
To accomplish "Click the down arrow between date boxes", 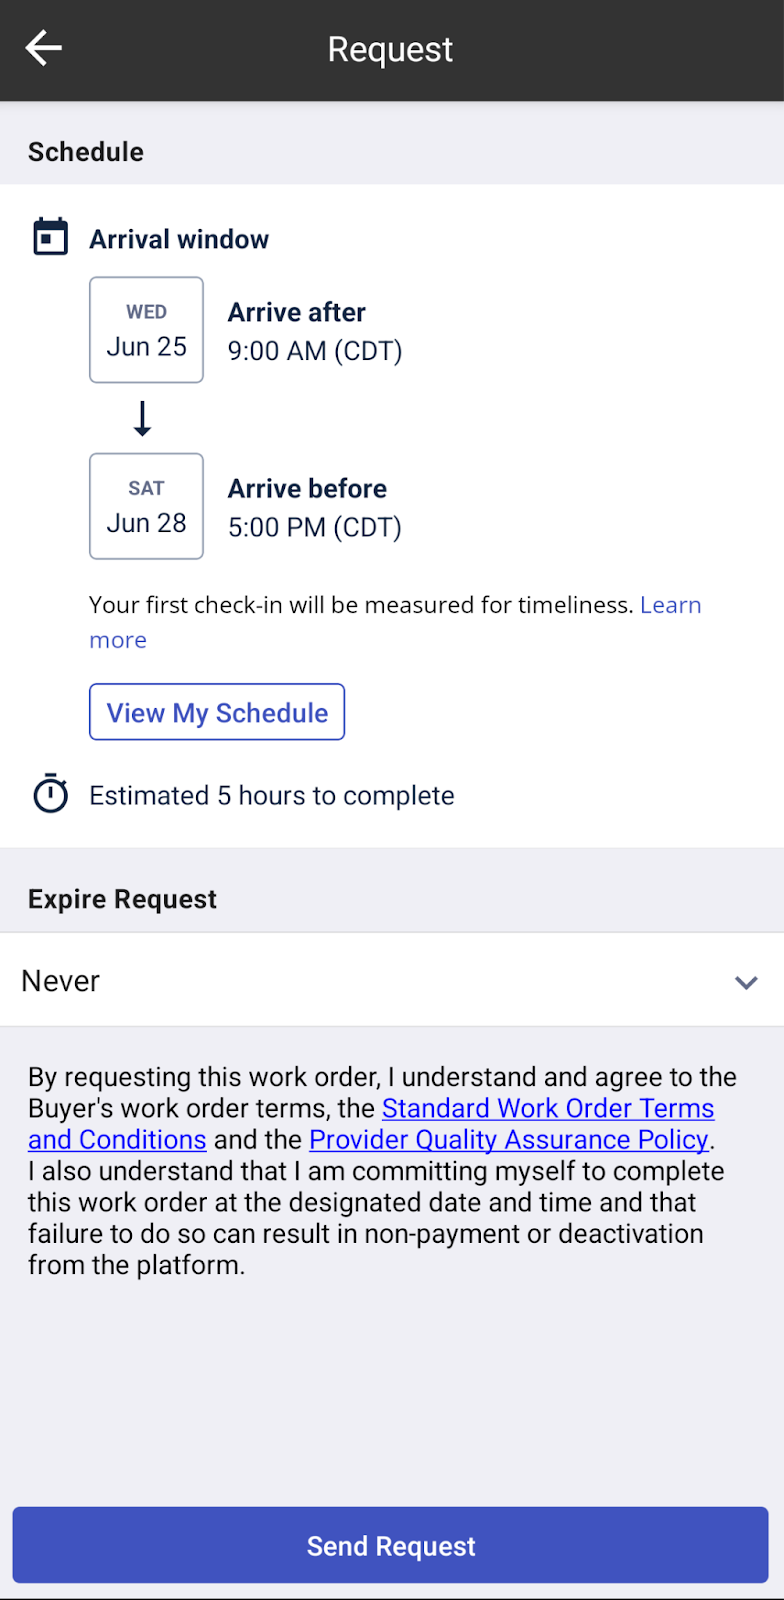I will [x=143, y=418].
